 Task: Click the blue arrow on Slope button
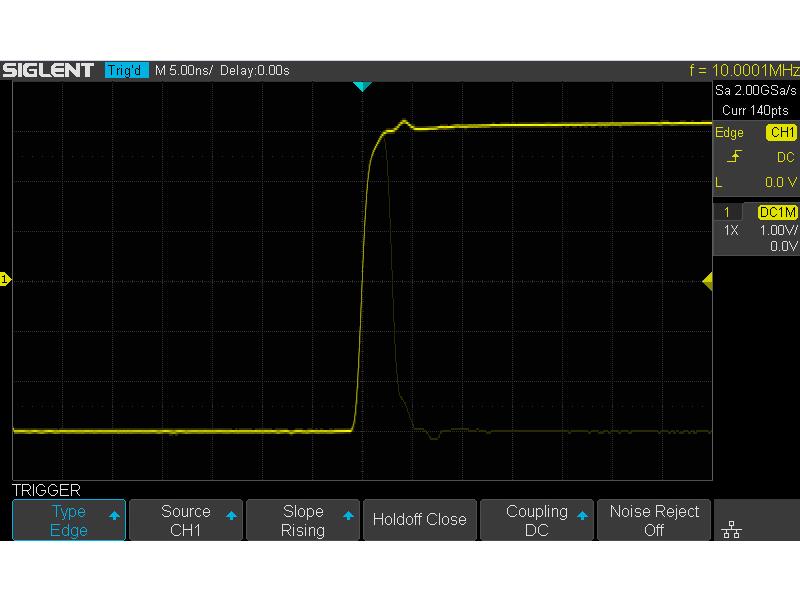(348, 515)
